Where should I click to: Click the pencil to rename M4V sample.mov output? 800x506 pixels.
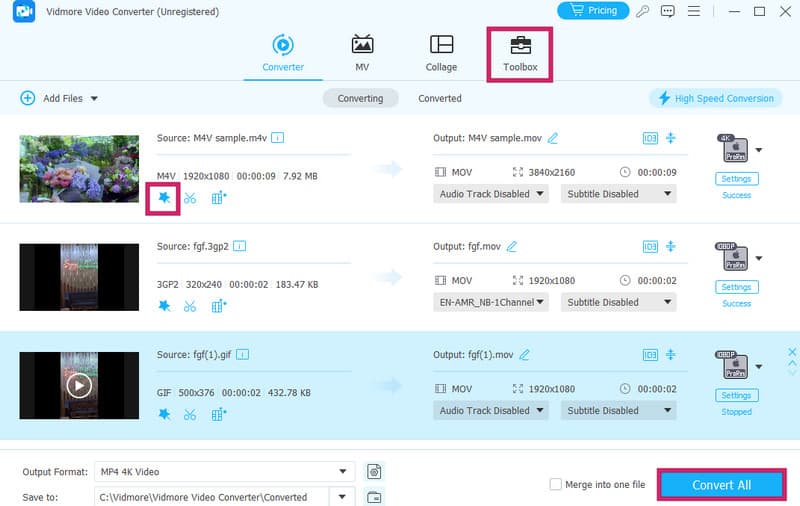553,138
